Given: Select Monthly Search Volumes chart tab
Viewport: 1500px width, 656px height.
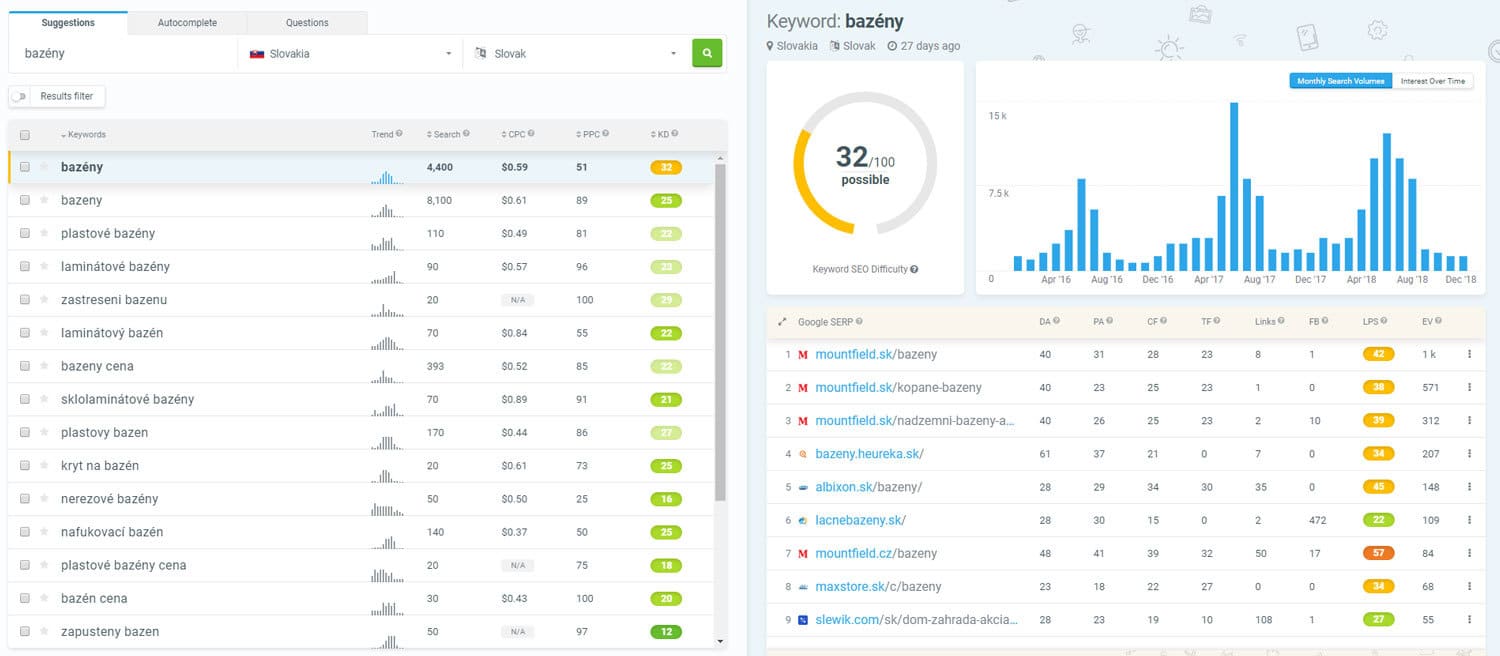Looking at the screenshot, I should (1340, 81).
